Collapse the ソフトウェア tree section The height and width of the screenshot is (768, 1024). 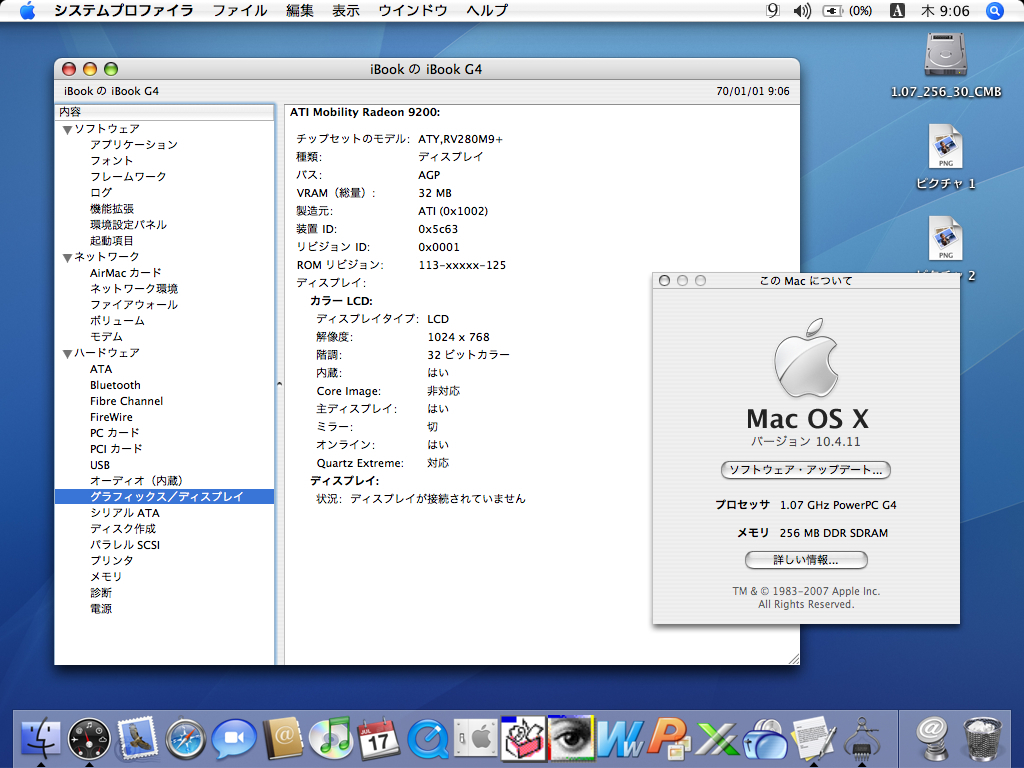[x=67, y=129]
